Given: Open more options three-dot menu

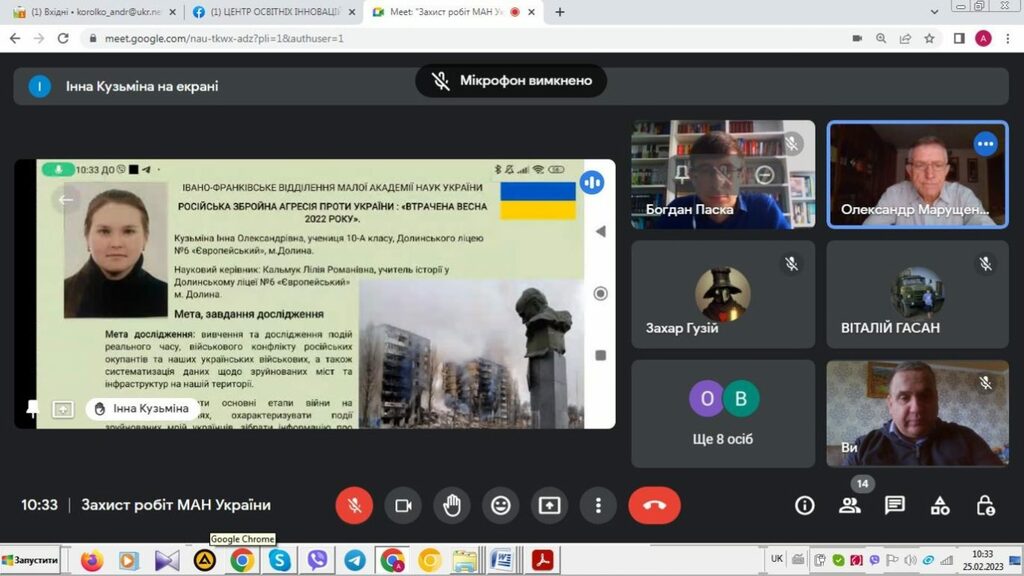Looking at the screenshot, I should [x=598, y=505].
